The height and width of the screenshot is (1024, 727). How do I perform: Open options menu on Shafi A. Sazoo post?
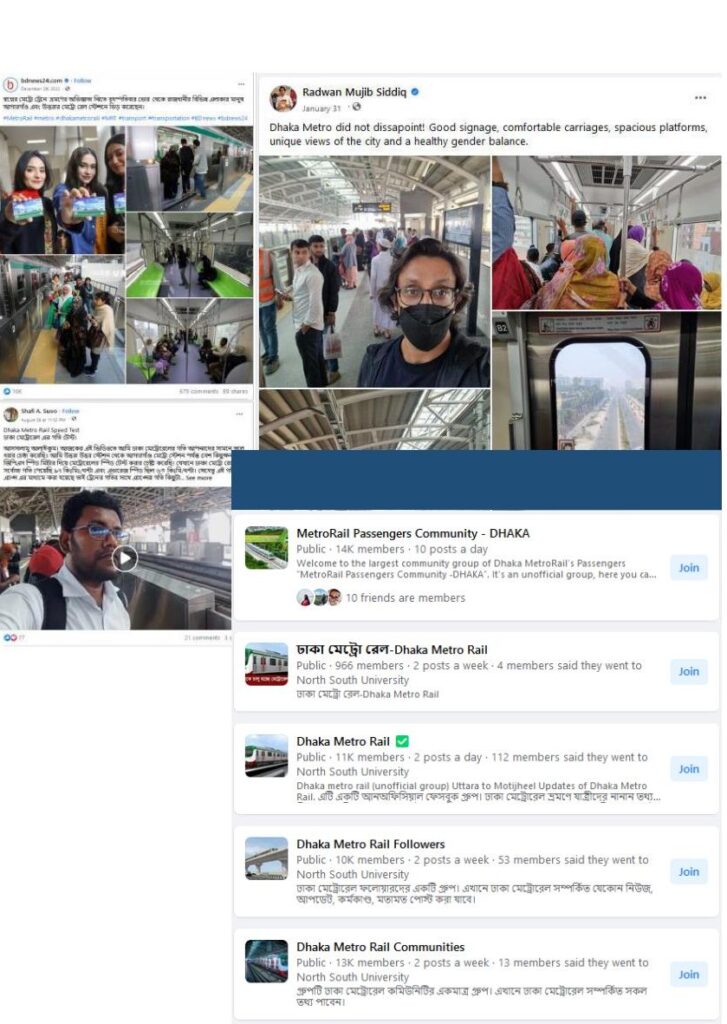click(239, 414)
